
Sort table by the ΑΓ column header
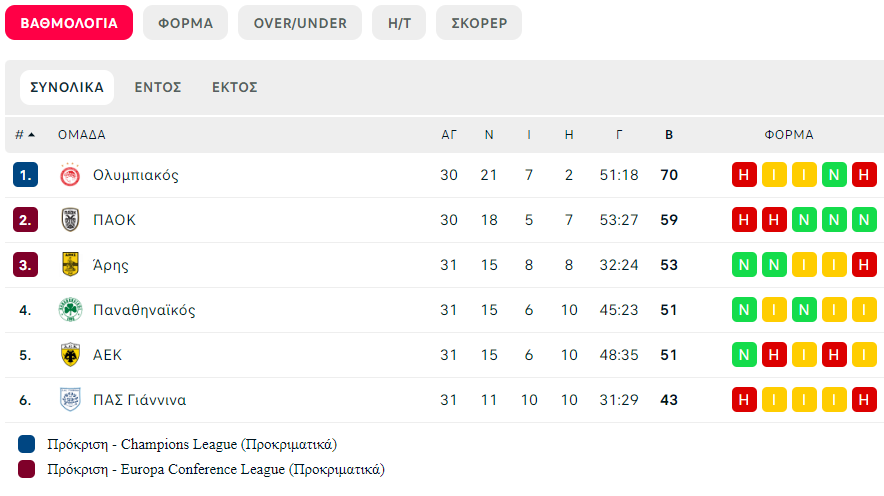tap(449, 135)
